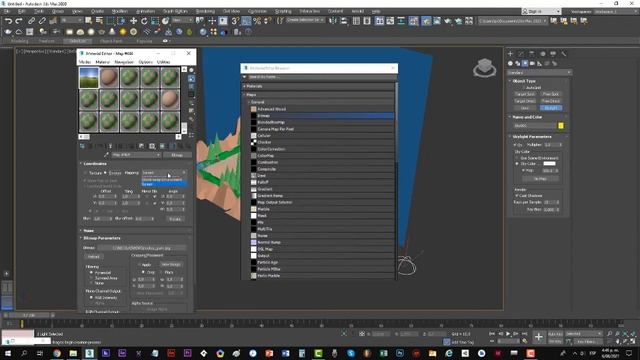
Task: Open Chrome from the Windows taskbar
Action: (57, 353)
